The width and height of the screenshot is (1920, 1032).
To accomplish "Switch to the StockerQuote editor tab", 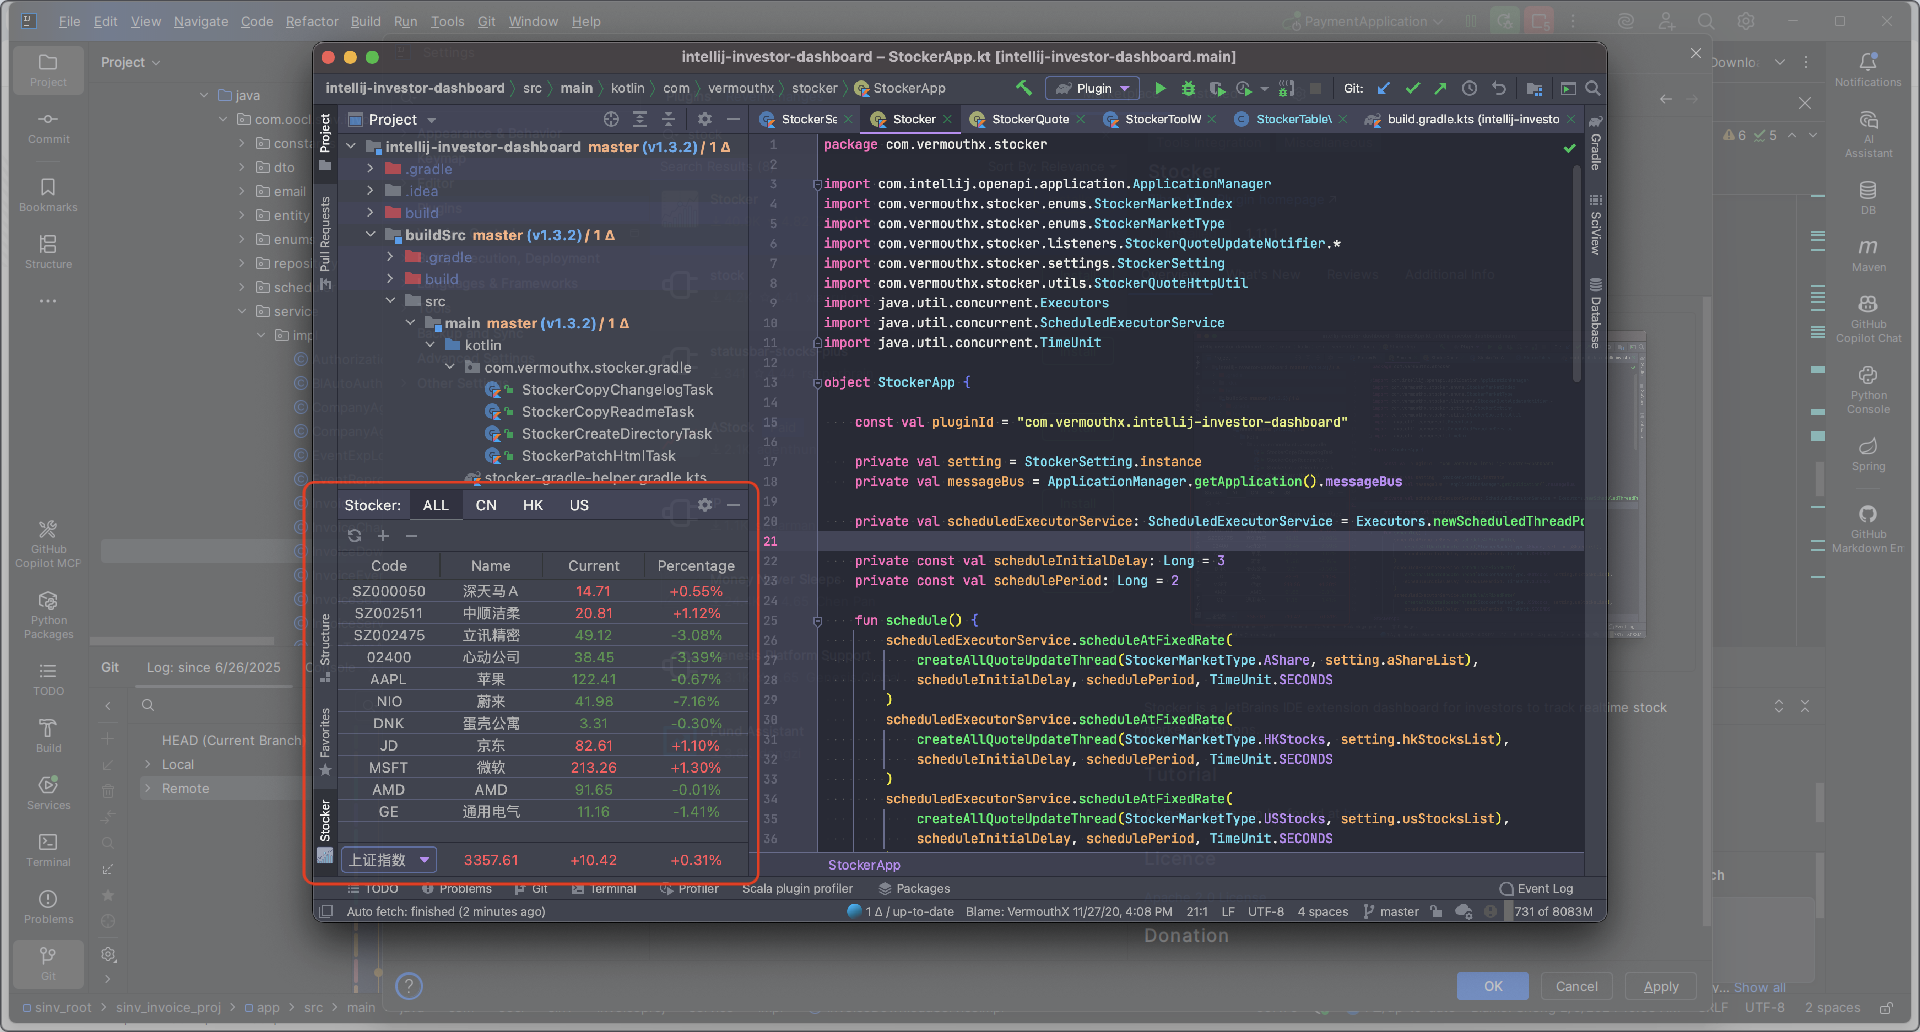I will click(1030, 119).
